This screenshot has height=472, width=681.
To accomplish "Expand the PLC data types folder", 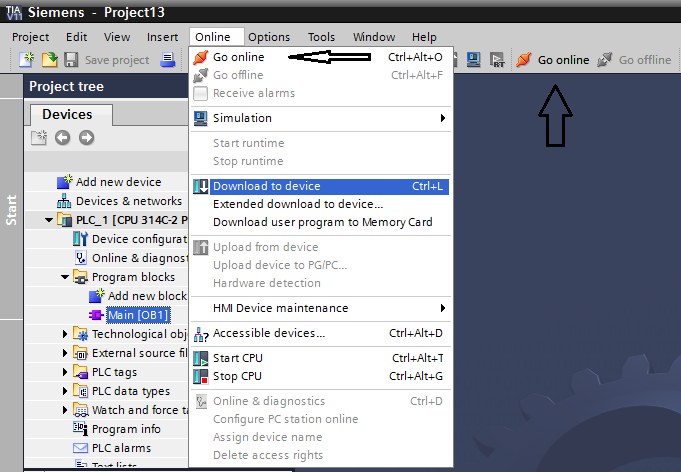I will (x=65, y=391).
